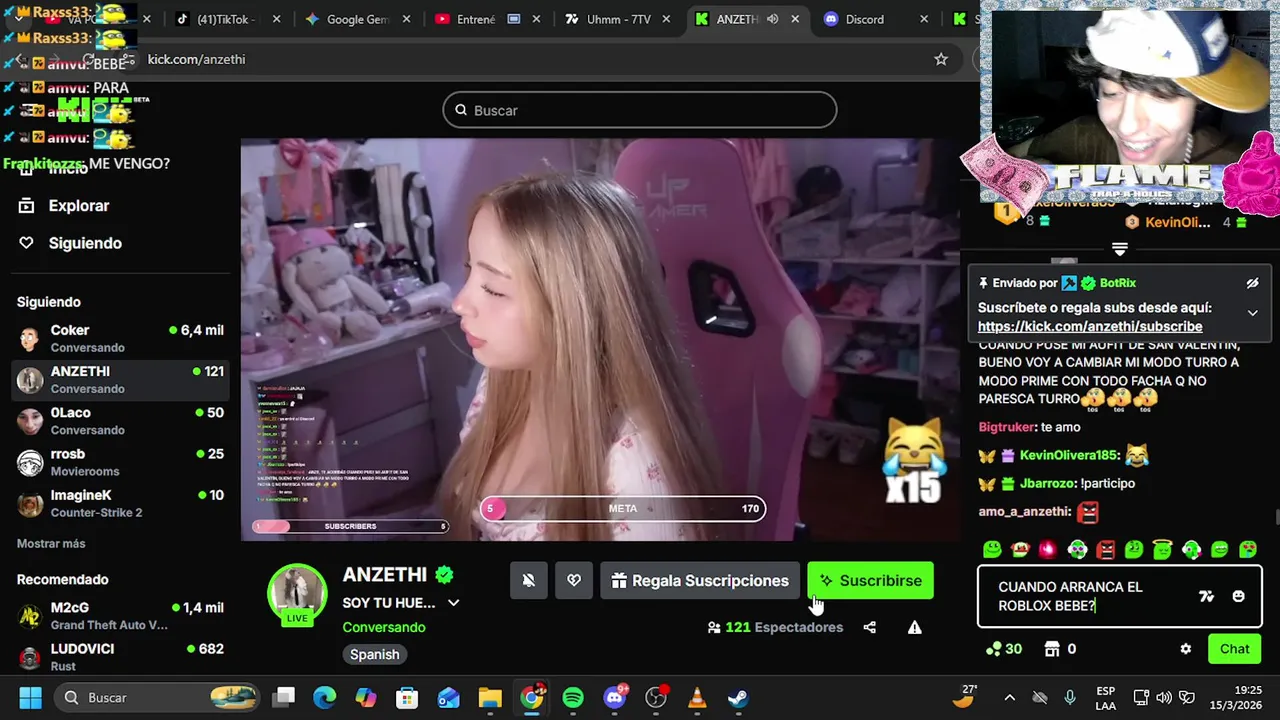Mute the ANZETHI tab via speaker icon
The image size is (1280, 720).
pyautogui.click(x=772, y=19)
